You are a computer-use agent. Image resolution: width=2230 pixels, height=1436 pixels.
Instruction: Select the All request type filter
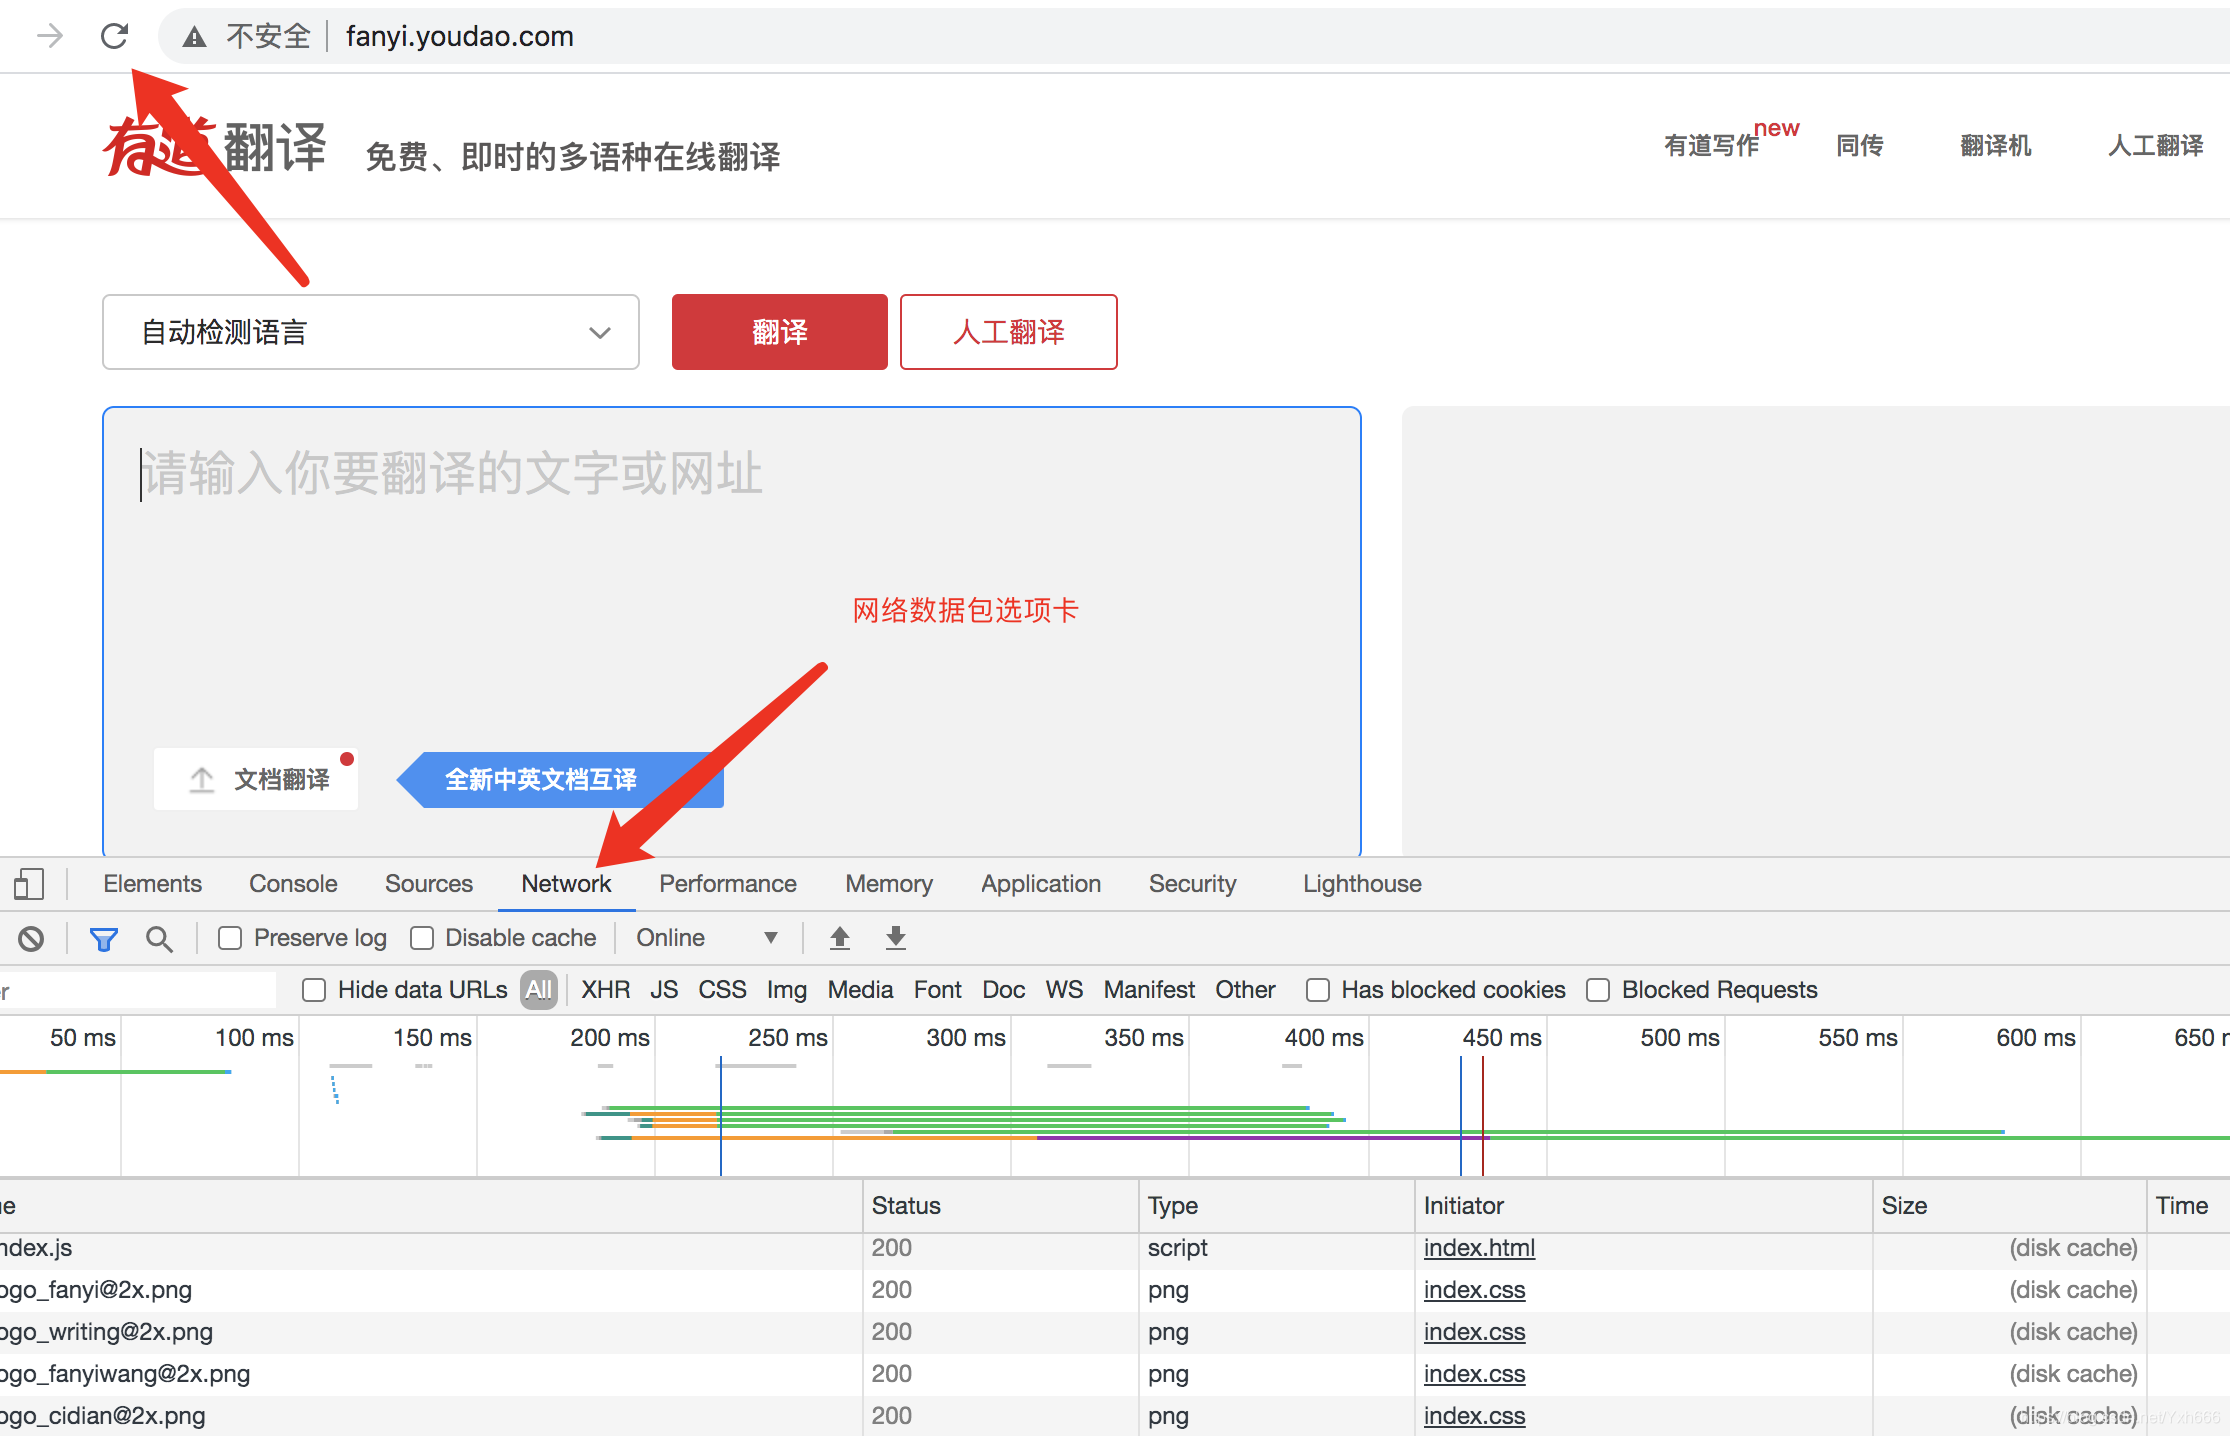(539, 990)
